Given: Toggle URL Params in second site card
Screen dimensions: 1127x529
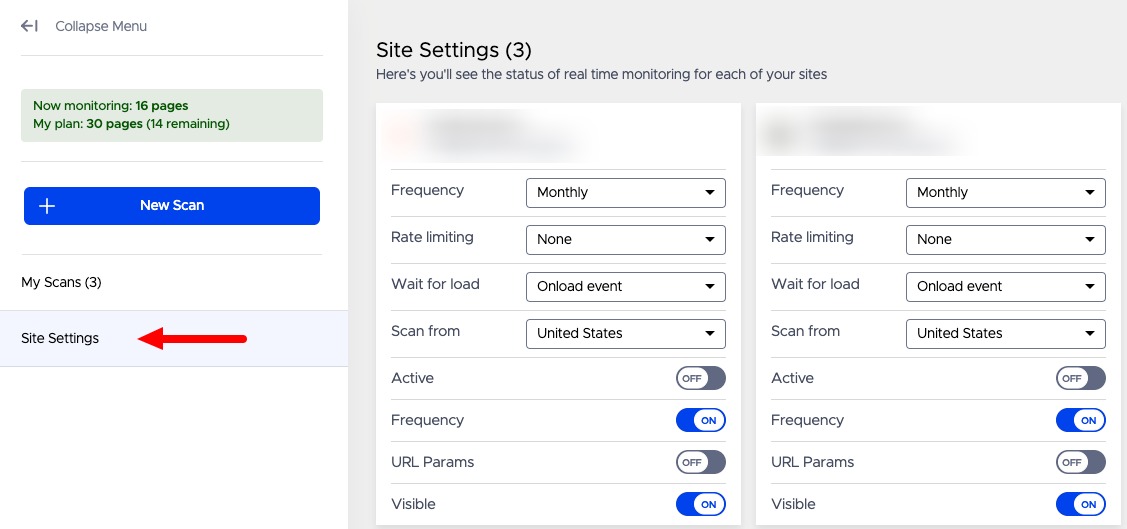Looking at the screenshot, I should click(x=1080, y=462).
